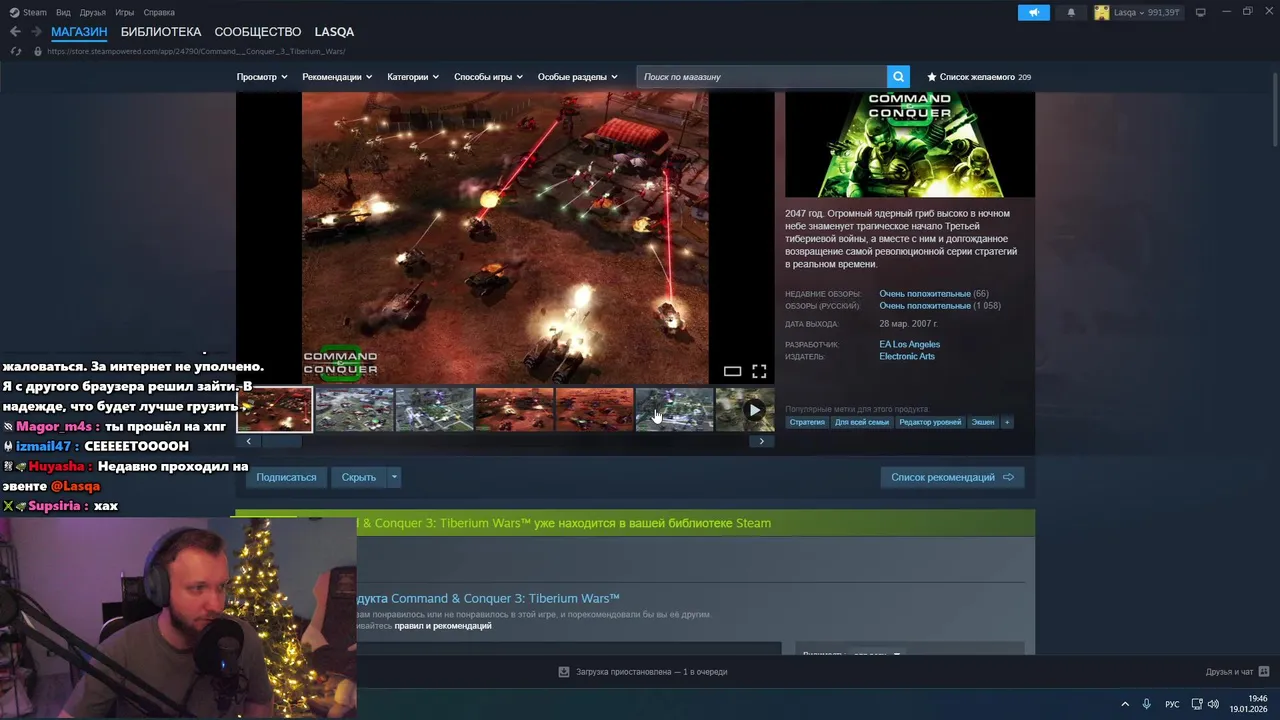Image resolution: width=1280 pixels, height=720 pixels.
Task: Go to the СООБЩЕСТВО tab
Action: [258, 32]
